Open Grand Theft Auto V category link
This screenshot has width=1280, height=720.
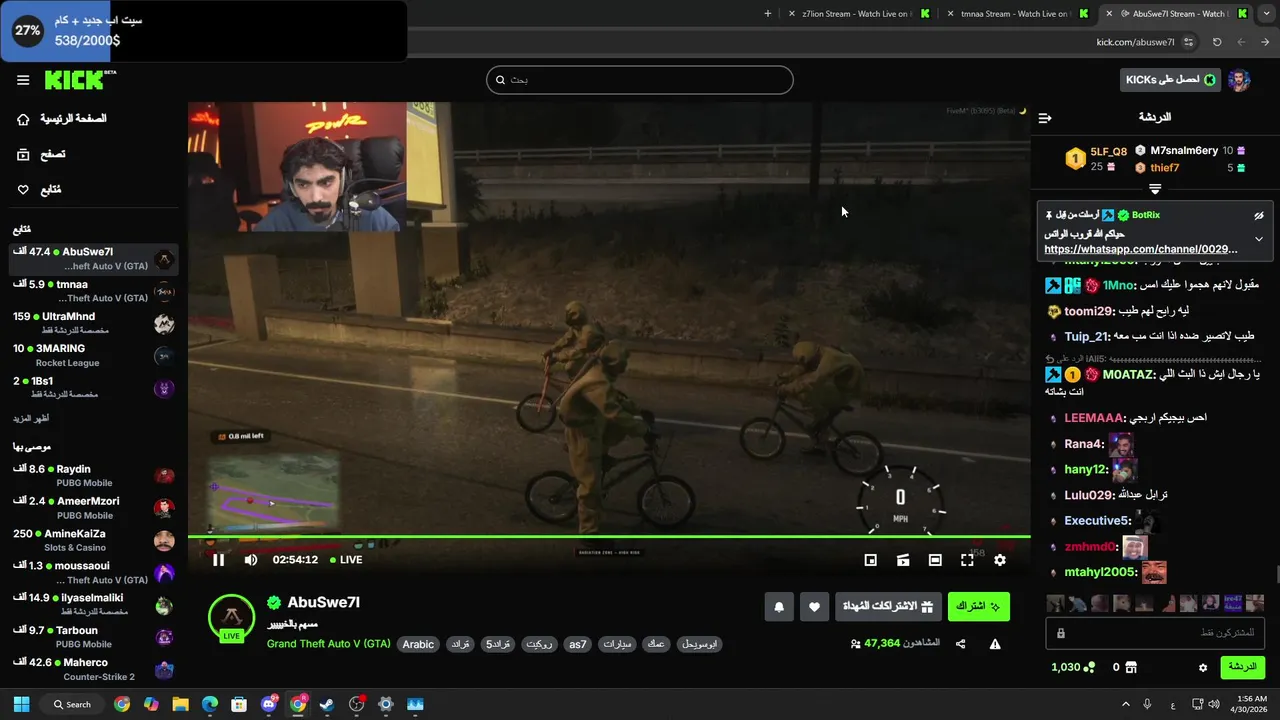[x=328, y=644]
